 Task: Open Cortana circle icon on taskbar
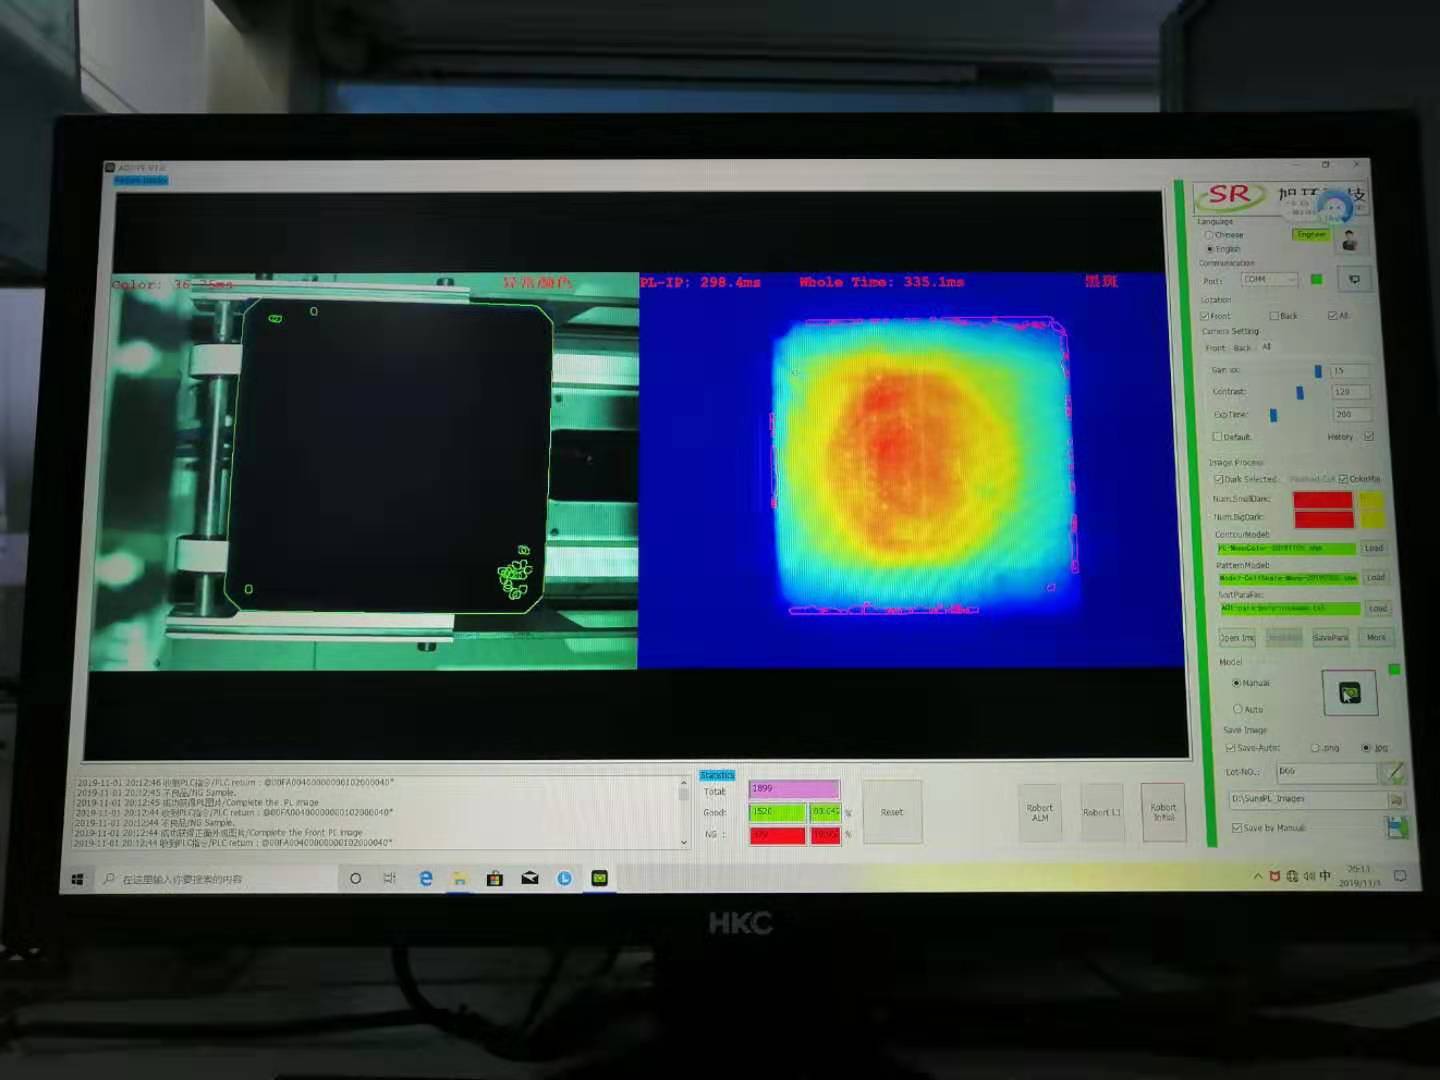pos(355,878)
